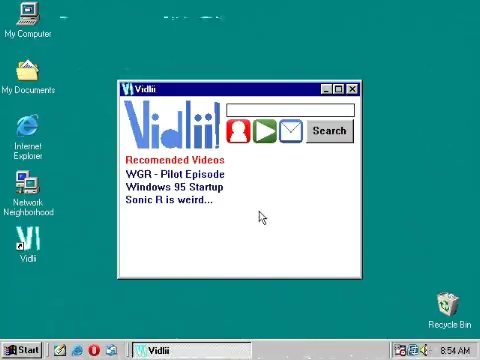Click the red user profile icon in Vidlii
Viewport: 480px width, 360px height.
pos(238,131)
